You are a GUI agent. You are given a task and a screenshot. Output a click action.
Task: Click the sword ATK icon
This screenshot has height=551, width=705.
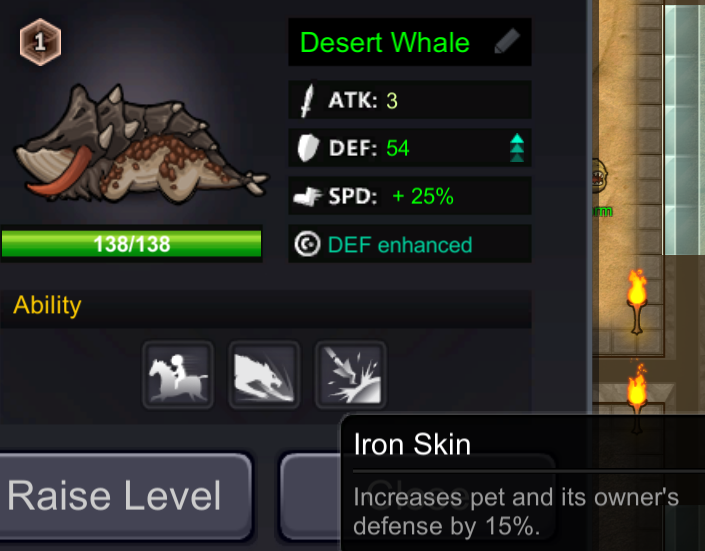click(x=307, y=101)
